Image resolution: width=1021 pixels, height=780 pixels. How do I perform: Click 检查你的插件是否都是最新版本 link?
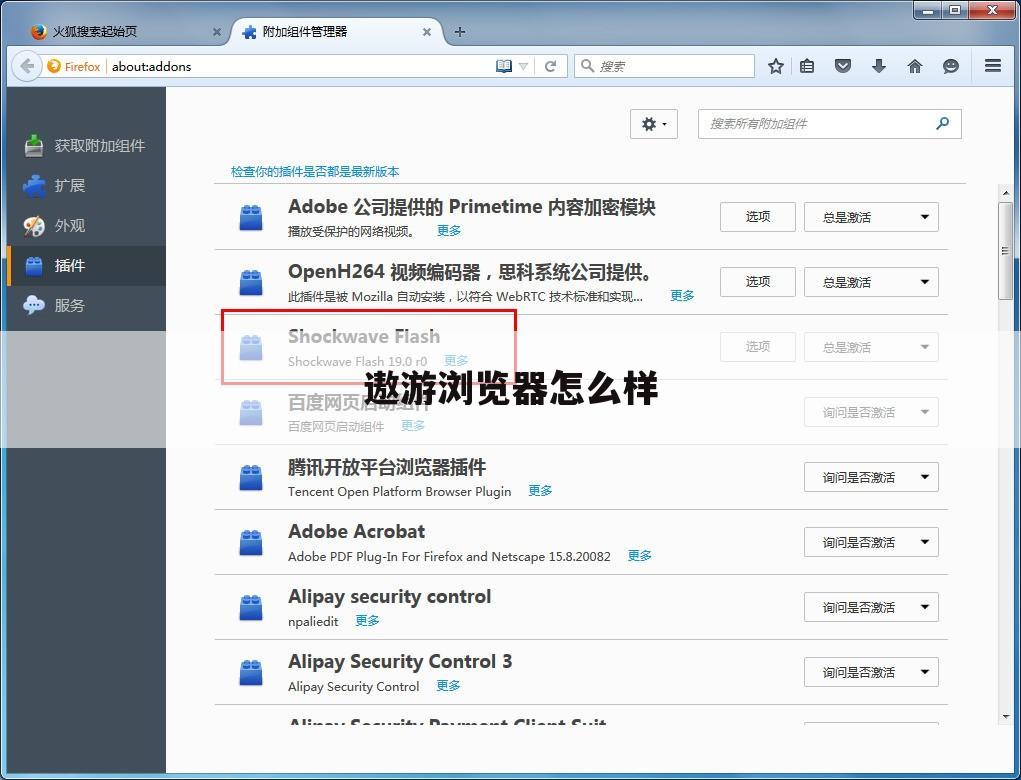315,172
